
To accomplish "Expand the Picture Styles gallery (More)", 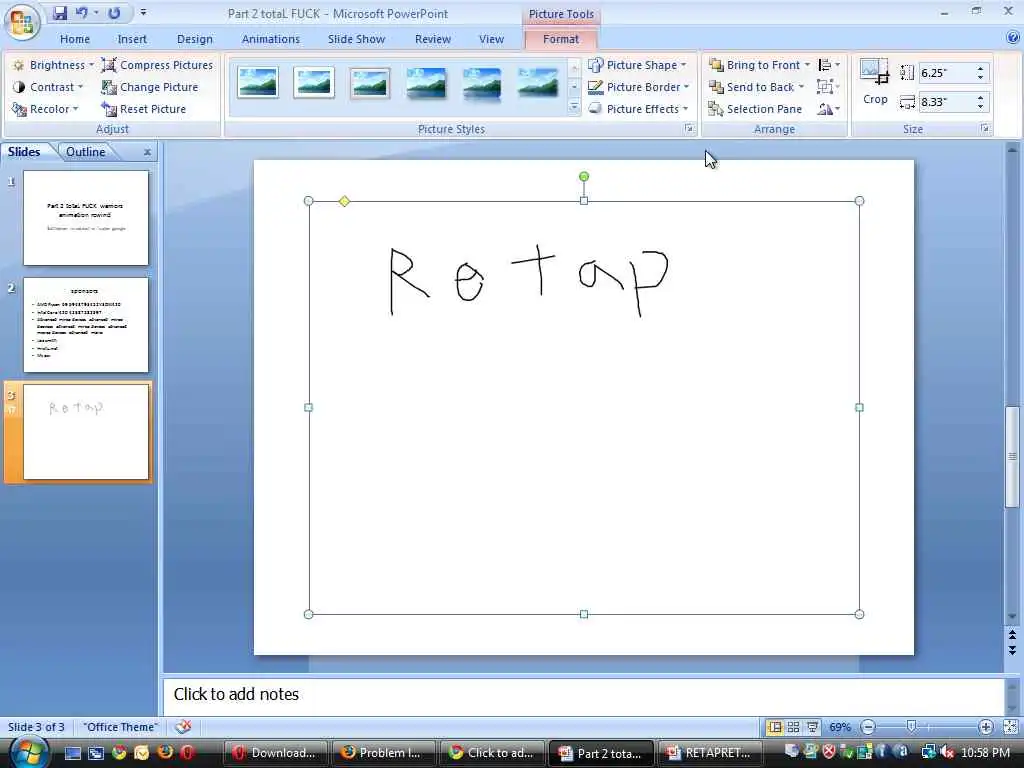I will [x=574, y=107].
